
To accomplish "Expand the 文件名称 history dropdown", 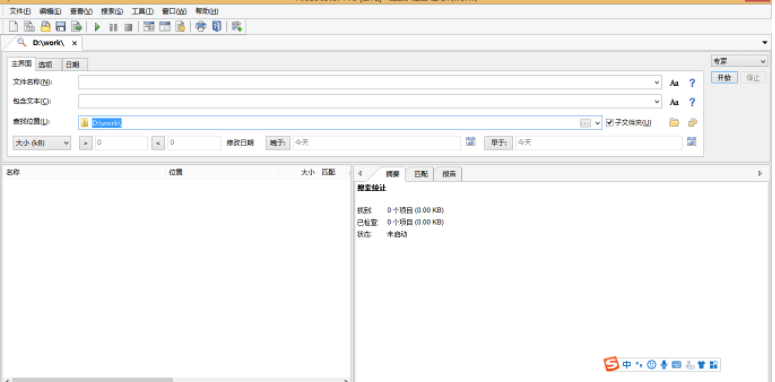I will (x=657, y=83).
